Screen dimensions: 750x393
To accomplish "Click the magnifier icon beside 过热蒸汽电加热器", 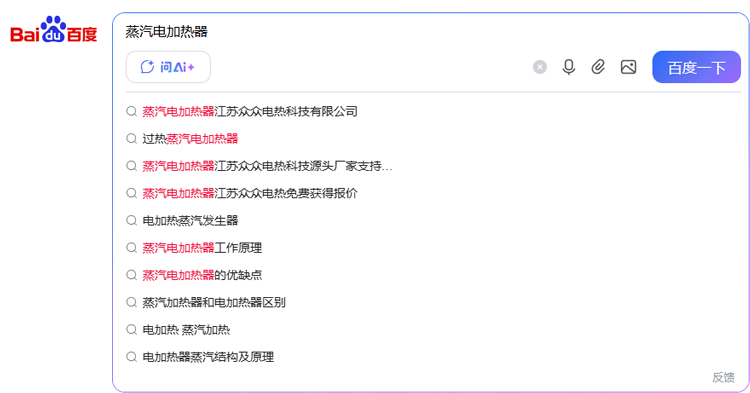I will click(132, 139).
